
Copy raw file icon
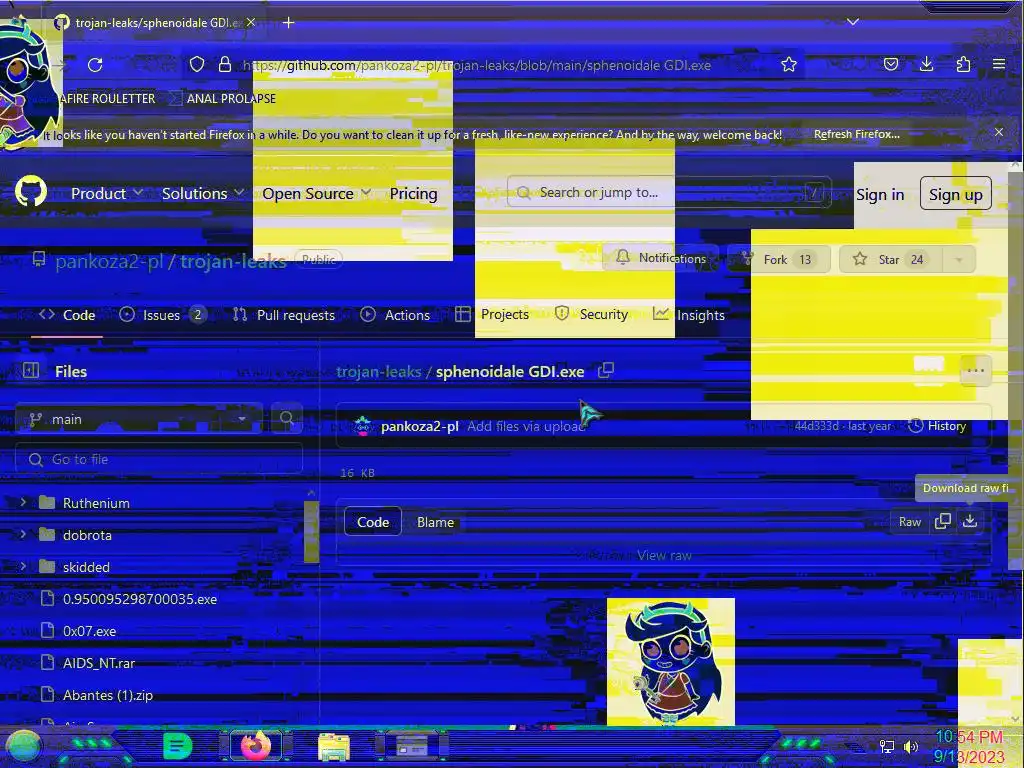click(942, 521)
